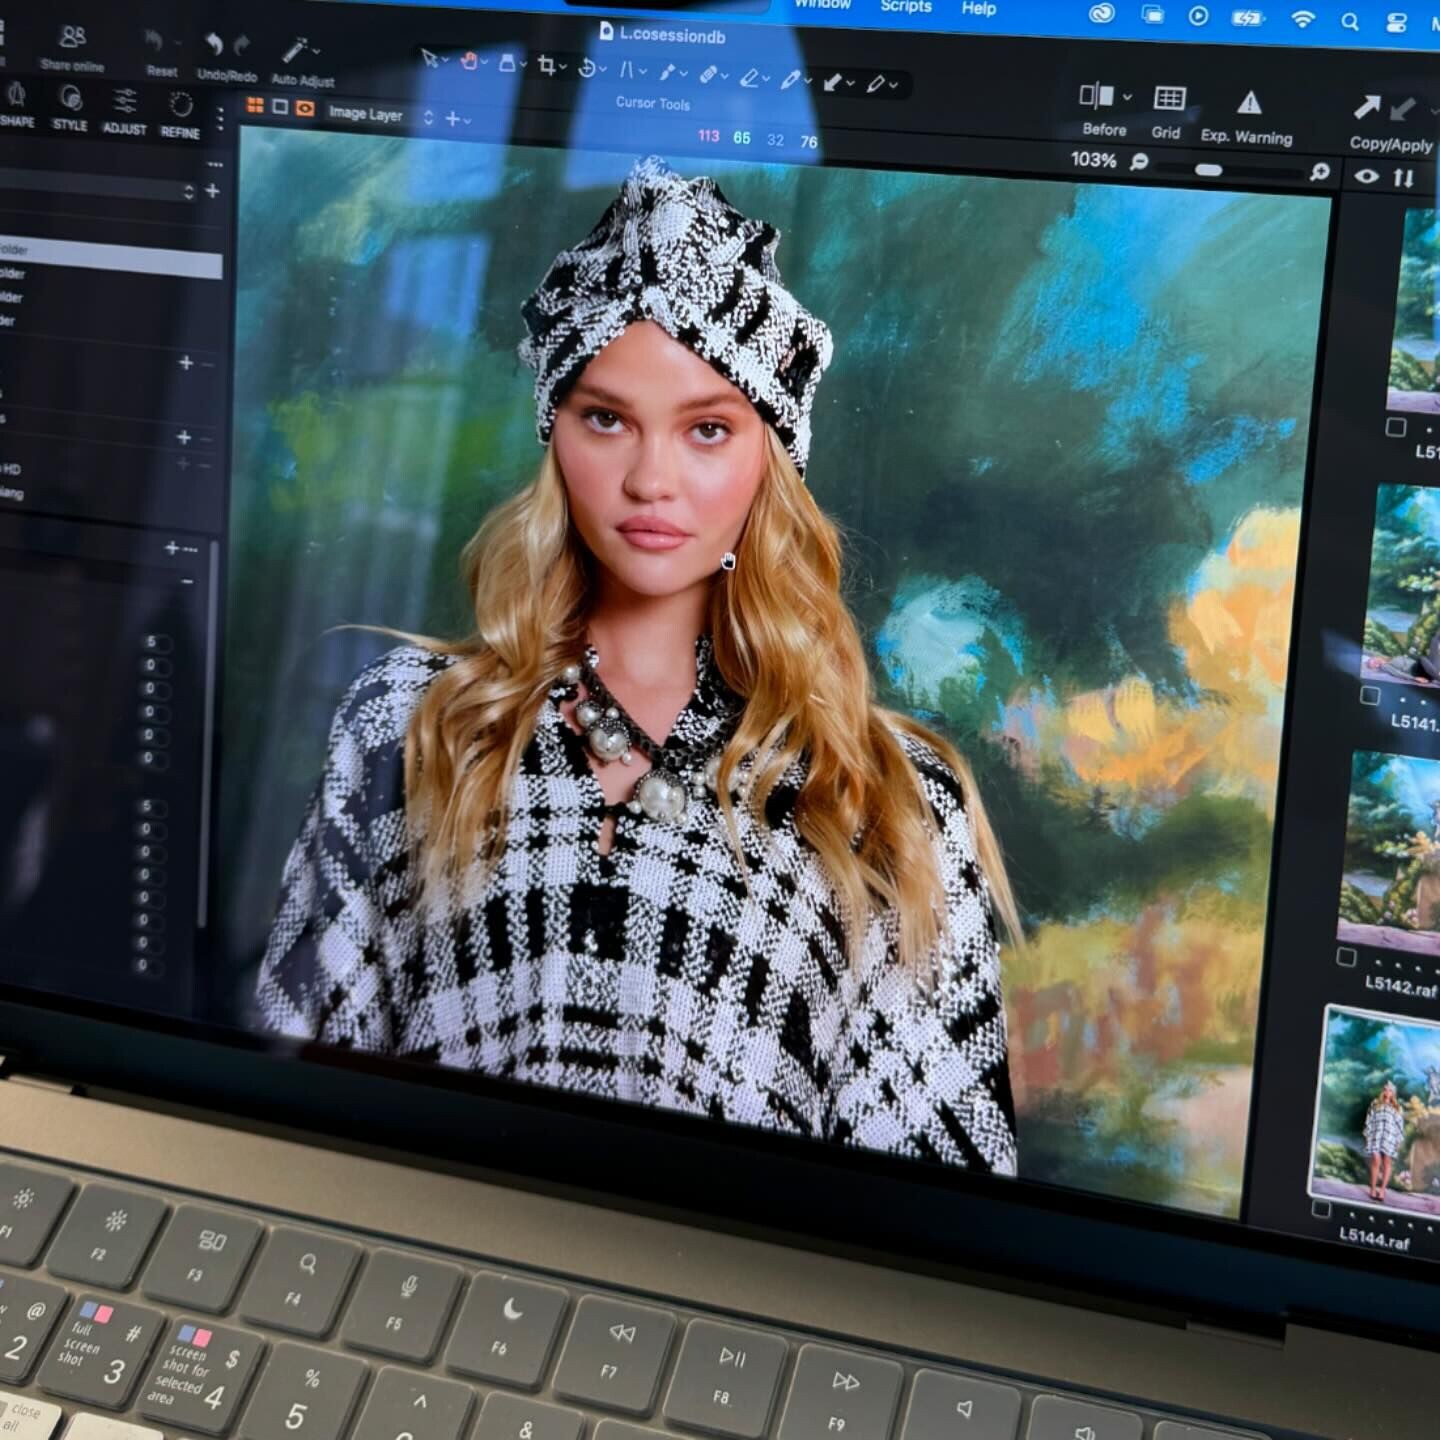Open the add-layer plus dropdown
1440x1440 pixels.
click(457, 120)
